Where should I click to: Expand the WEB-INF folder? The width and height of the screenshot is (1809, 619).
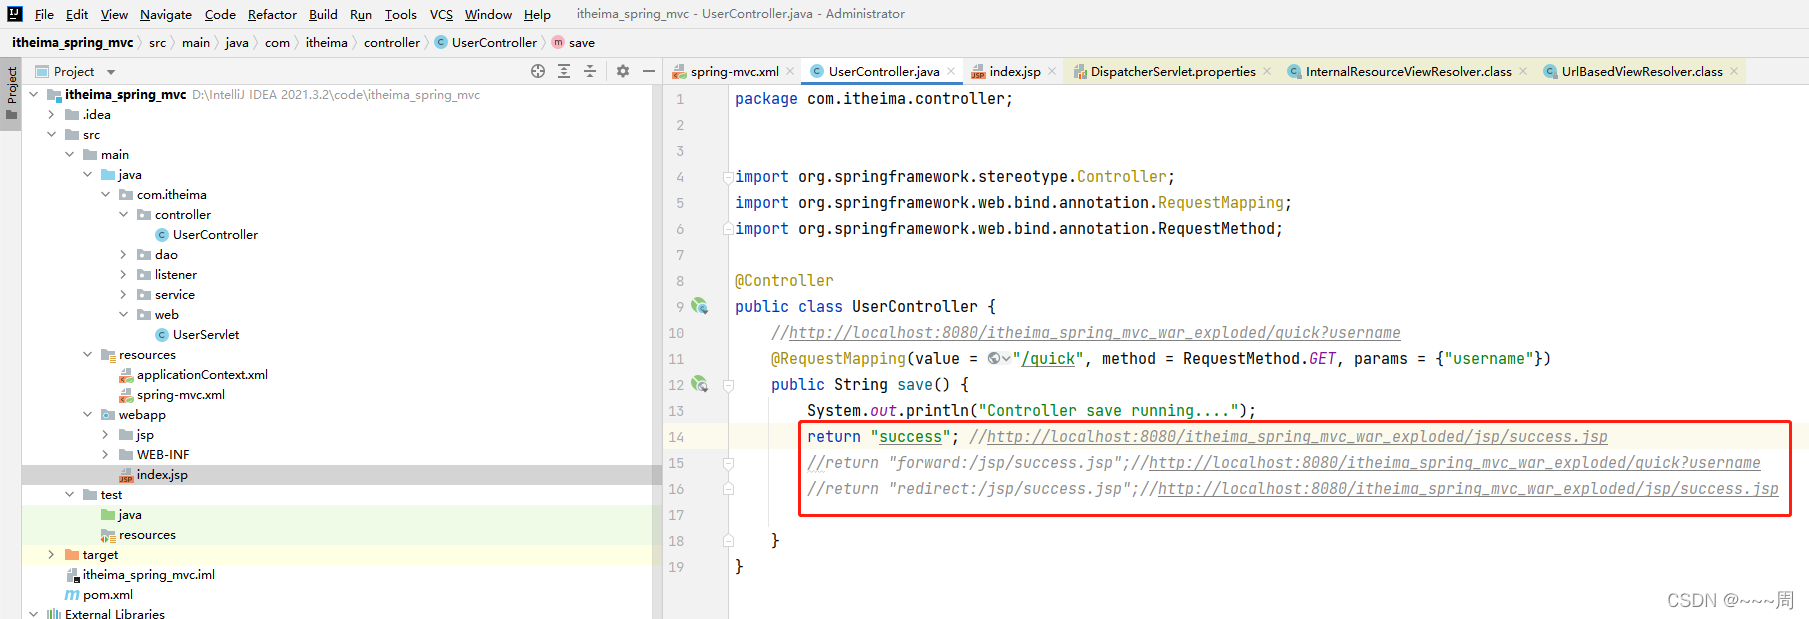(106, 454)
